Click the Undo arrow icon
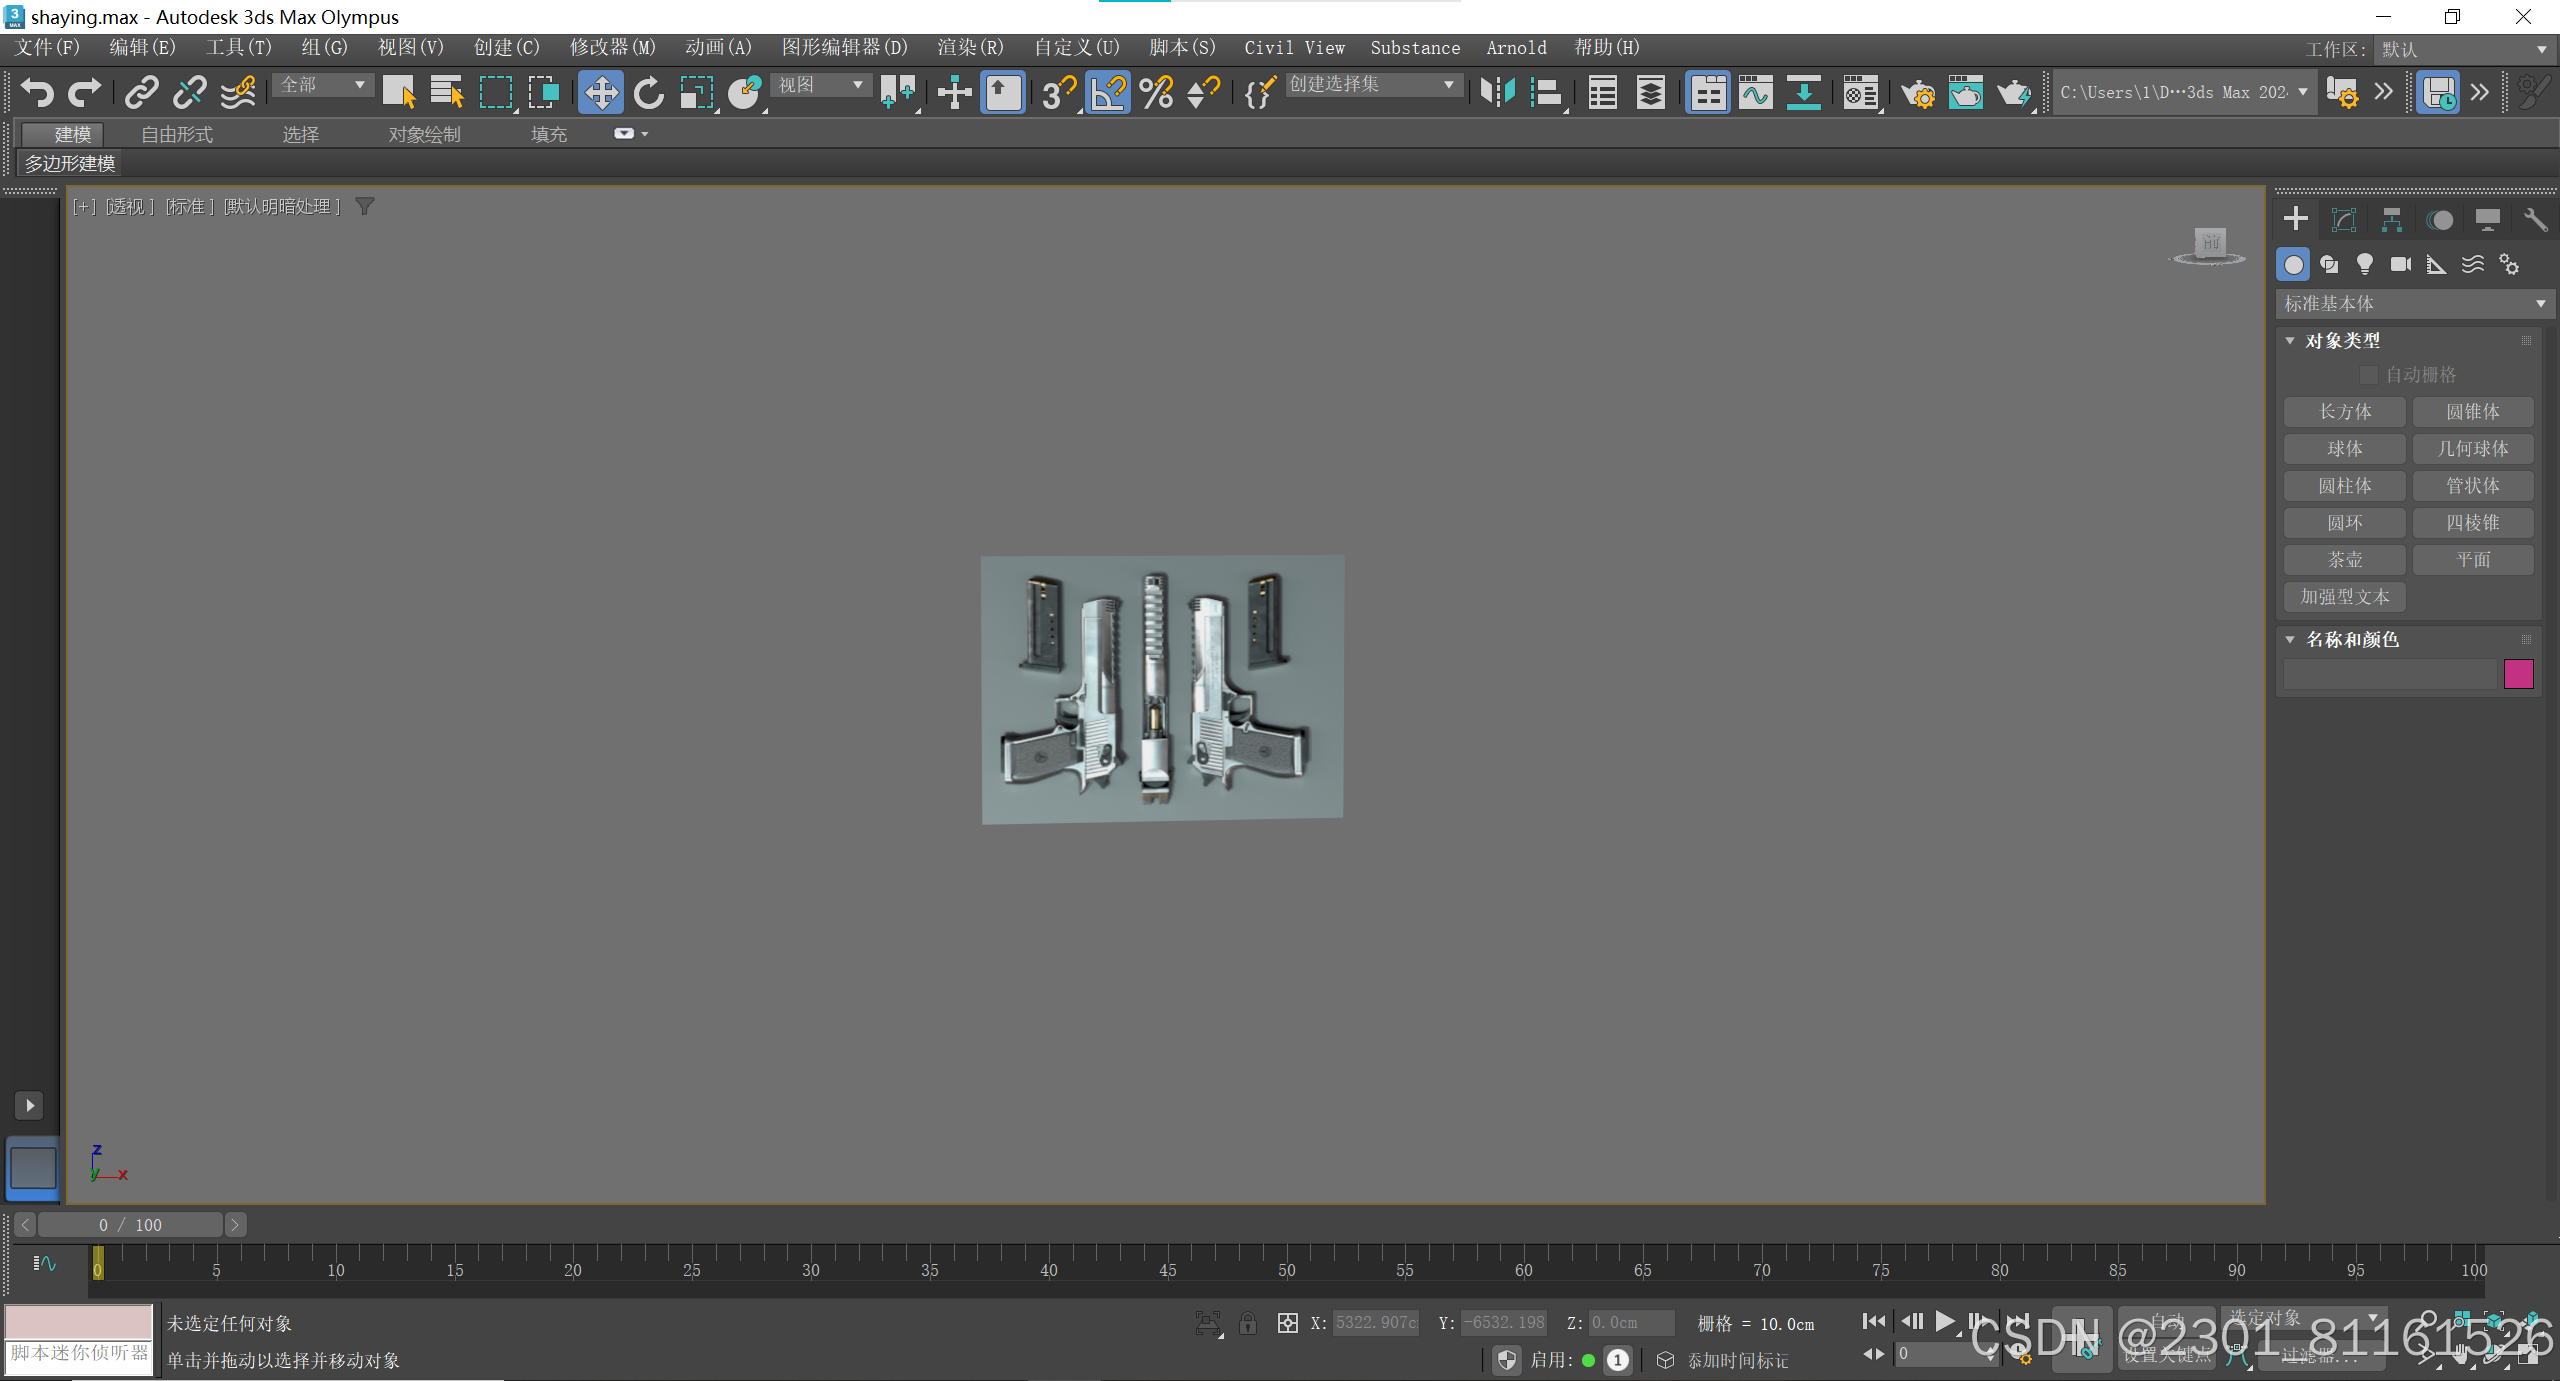The width and height of the screenshot is (2560, 1381). coord(37,93)
